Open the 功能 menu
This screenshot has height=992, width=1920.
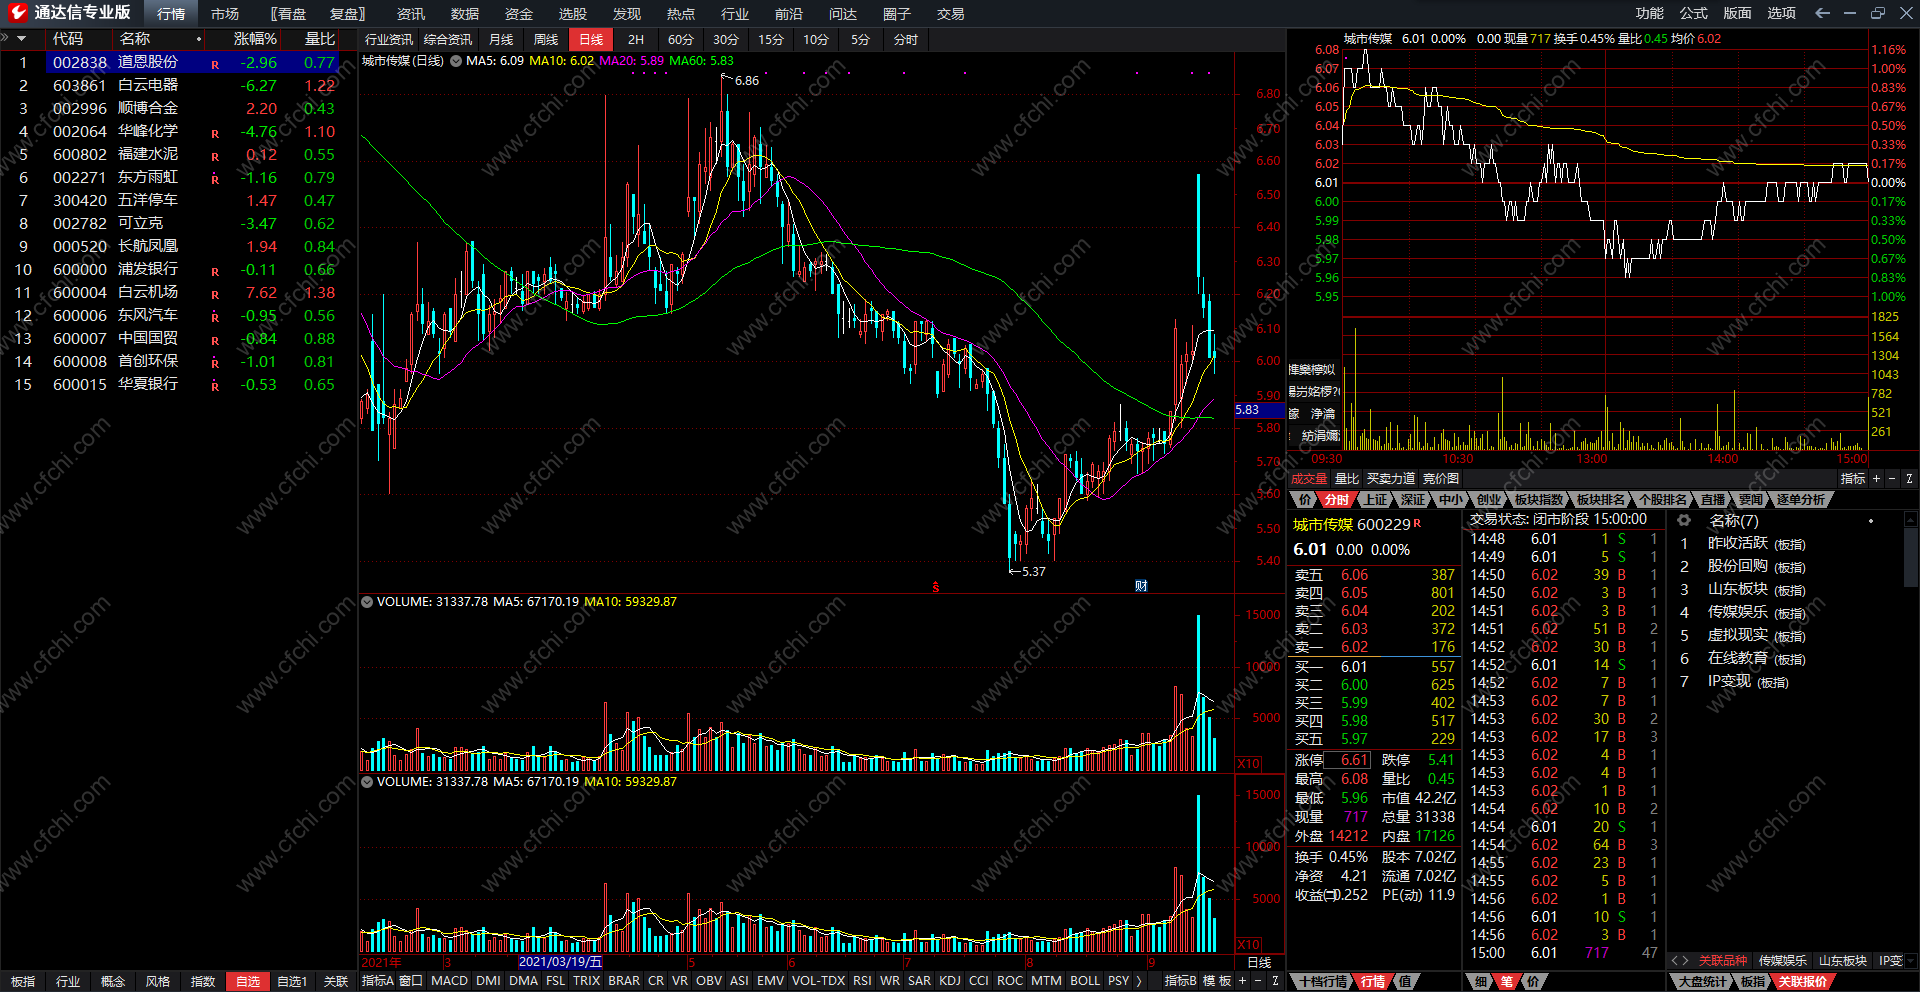tap(1650, 13)
